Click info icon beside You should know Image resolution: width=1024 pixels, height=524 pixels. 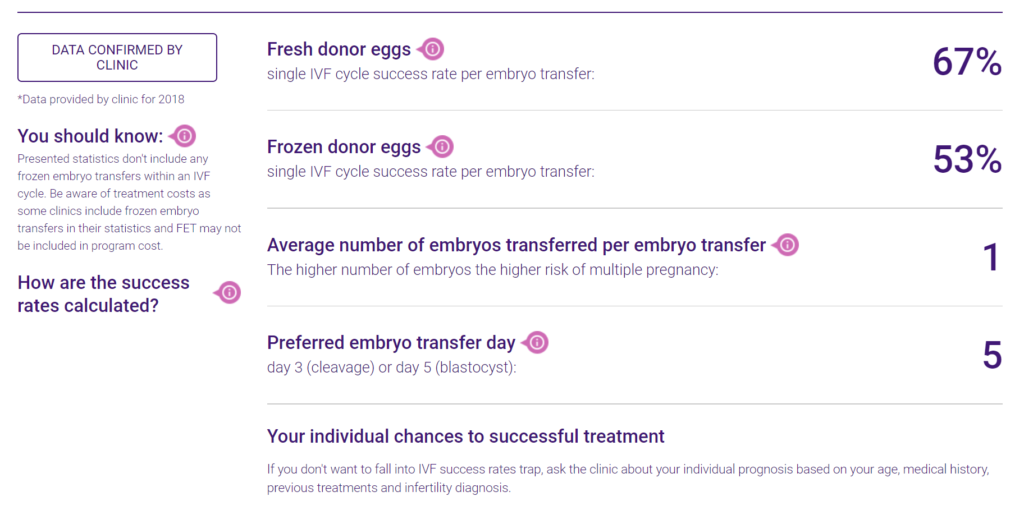pyautogui.click(x=183, y=136)
